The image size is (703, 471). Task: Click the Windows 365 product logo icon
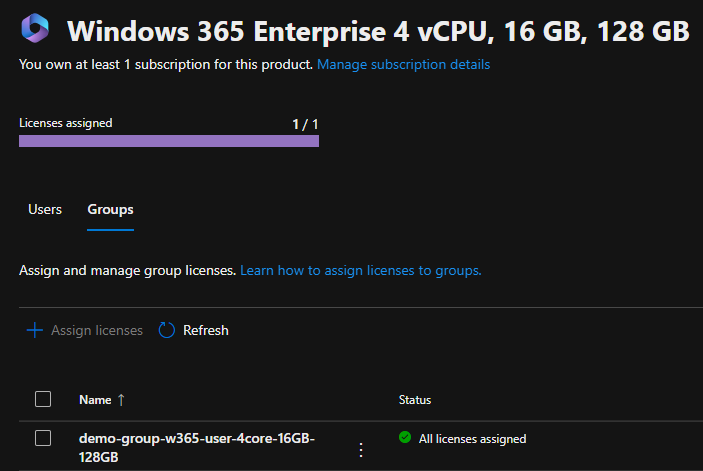tap(38, 30)
